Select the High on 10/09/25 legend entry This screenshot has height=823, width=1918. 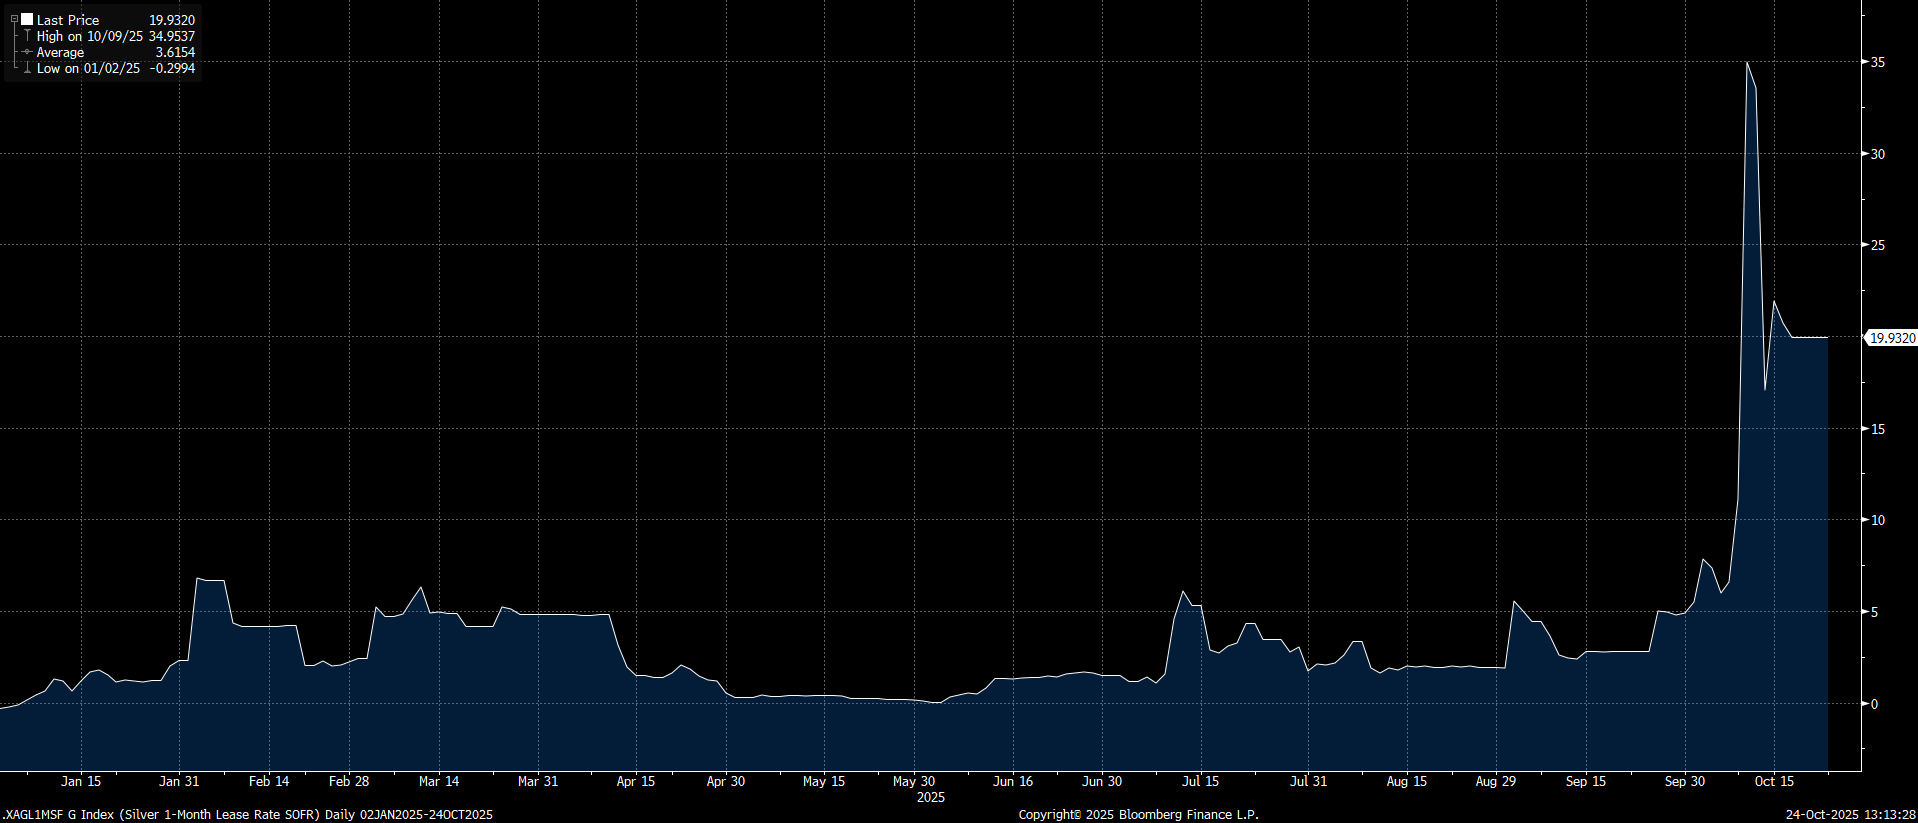point(90,36)
